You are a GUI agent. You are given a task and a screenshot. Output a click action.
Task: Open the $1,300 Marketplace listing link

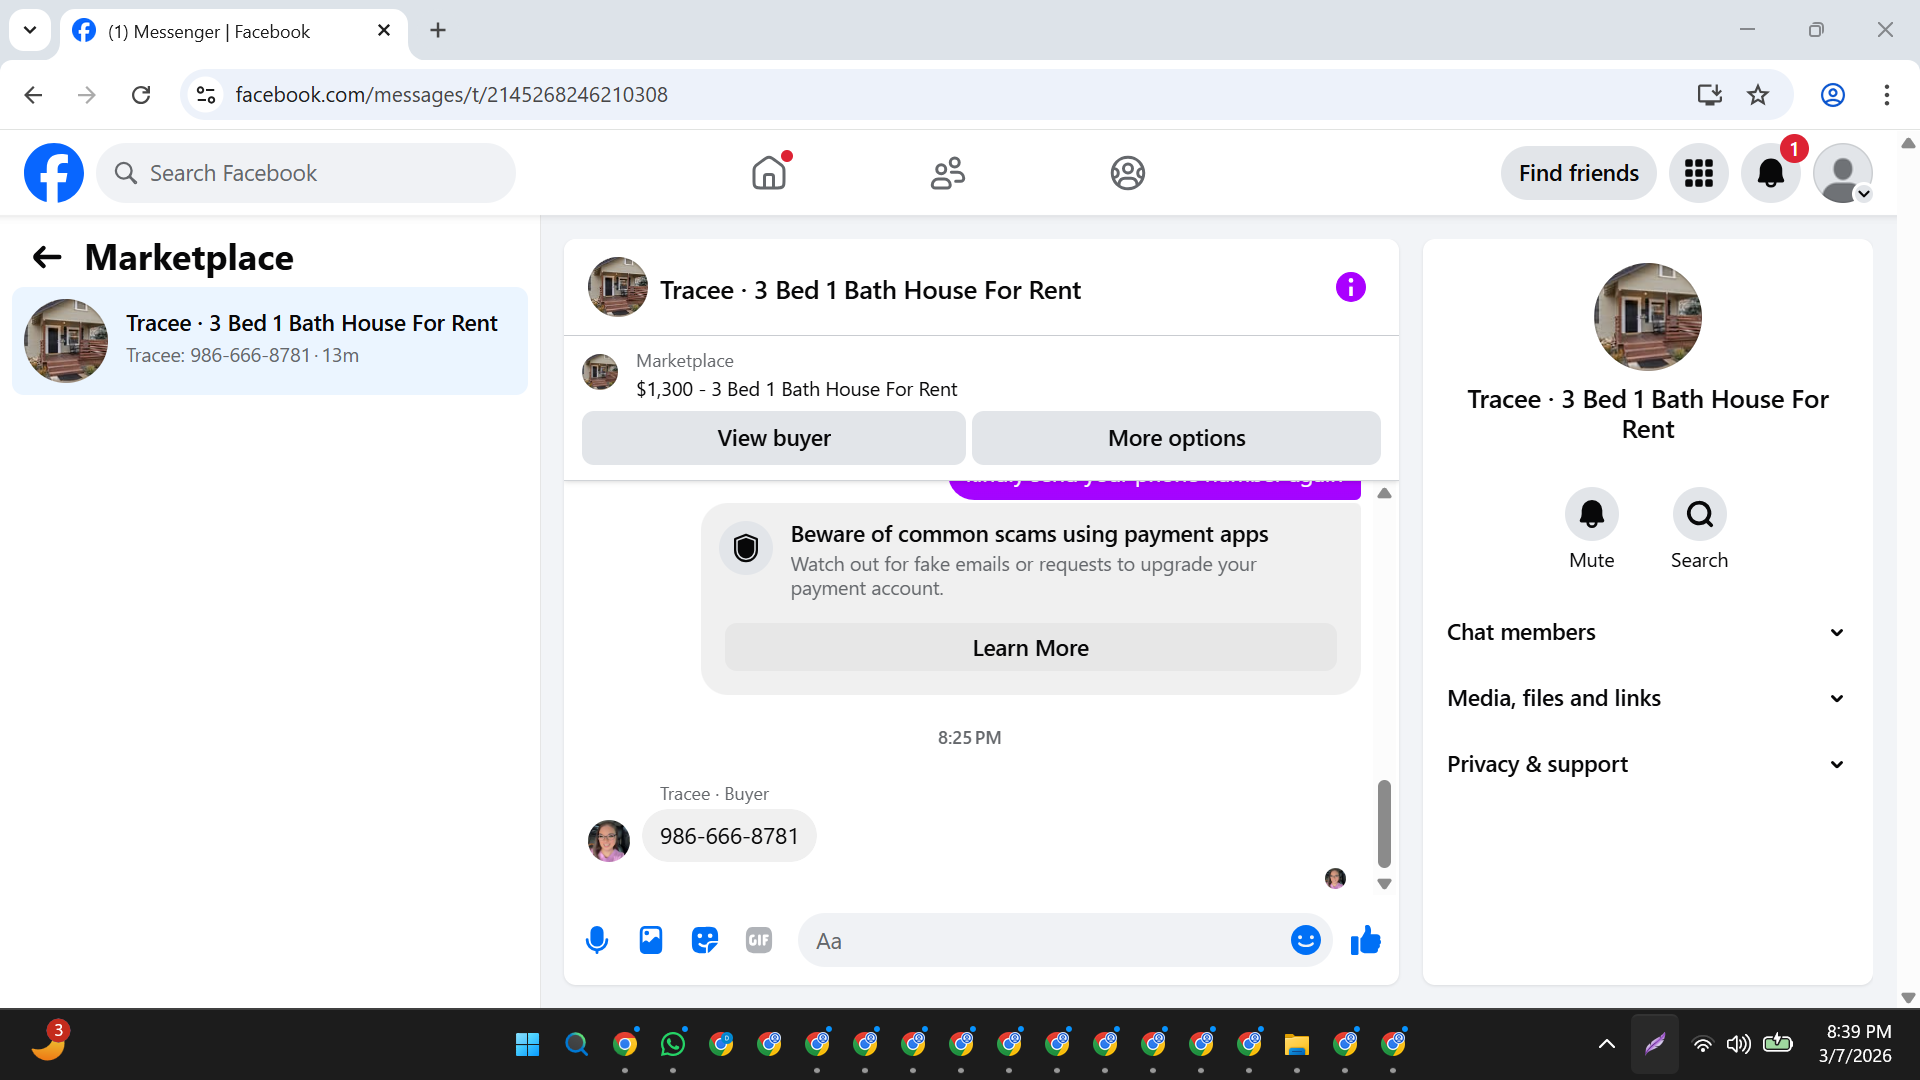point(796,389)
